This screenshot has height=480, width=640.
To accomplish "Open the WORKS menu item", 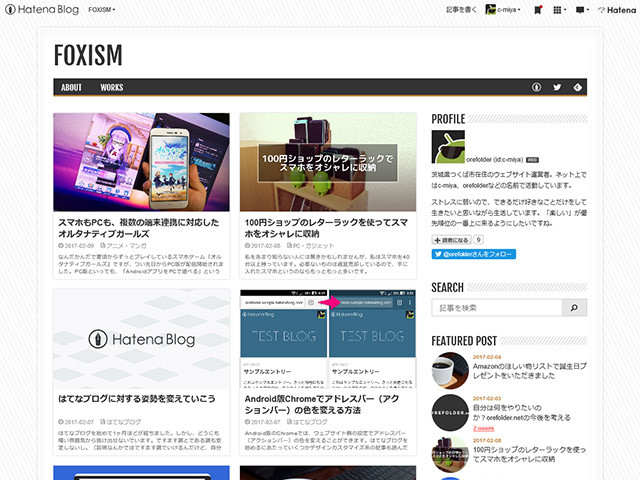I will point(112,87).
